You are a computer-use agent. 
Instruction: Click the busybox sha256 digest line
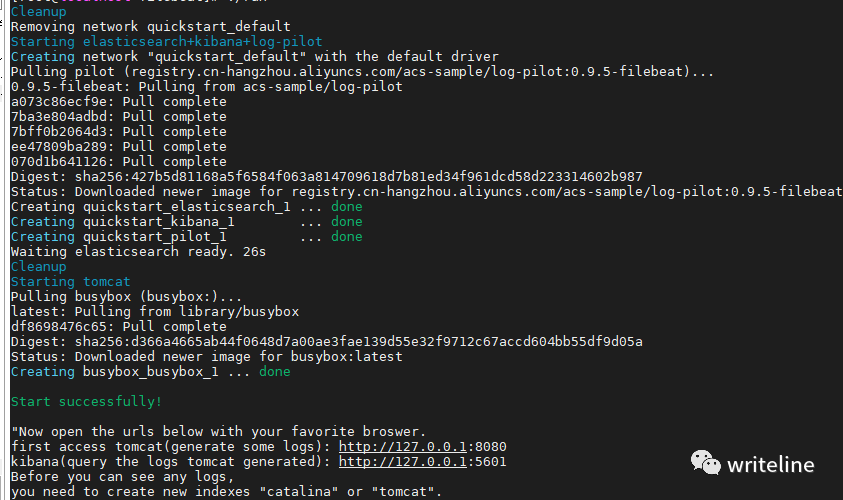coord(326,342)
